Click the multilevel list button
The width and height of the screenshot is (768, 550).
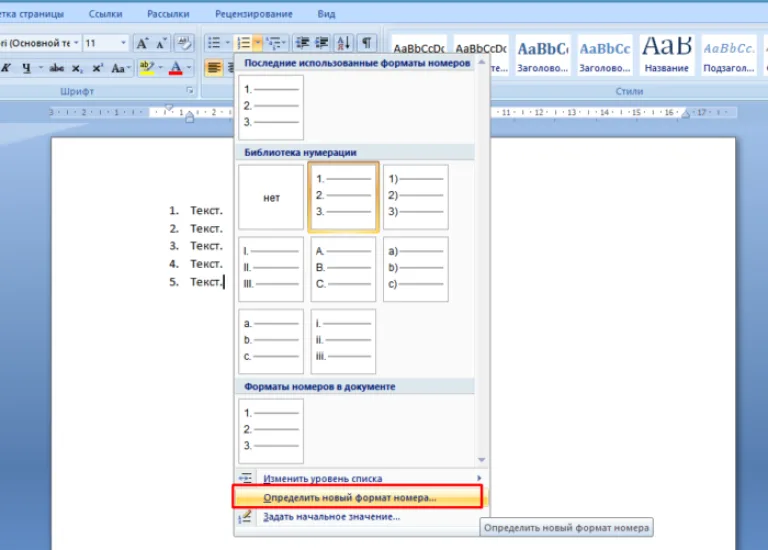point(272,43)
